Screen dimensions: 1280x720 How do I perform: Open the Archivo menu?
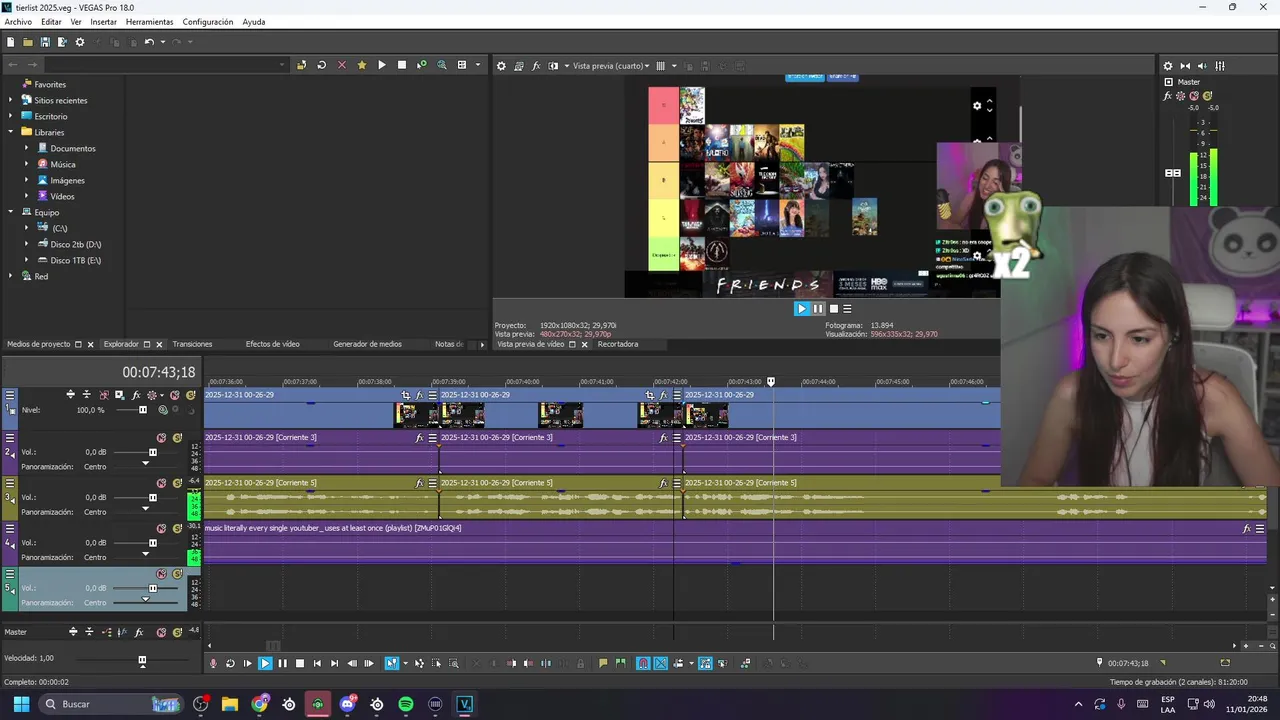click(x=18, y=22)
